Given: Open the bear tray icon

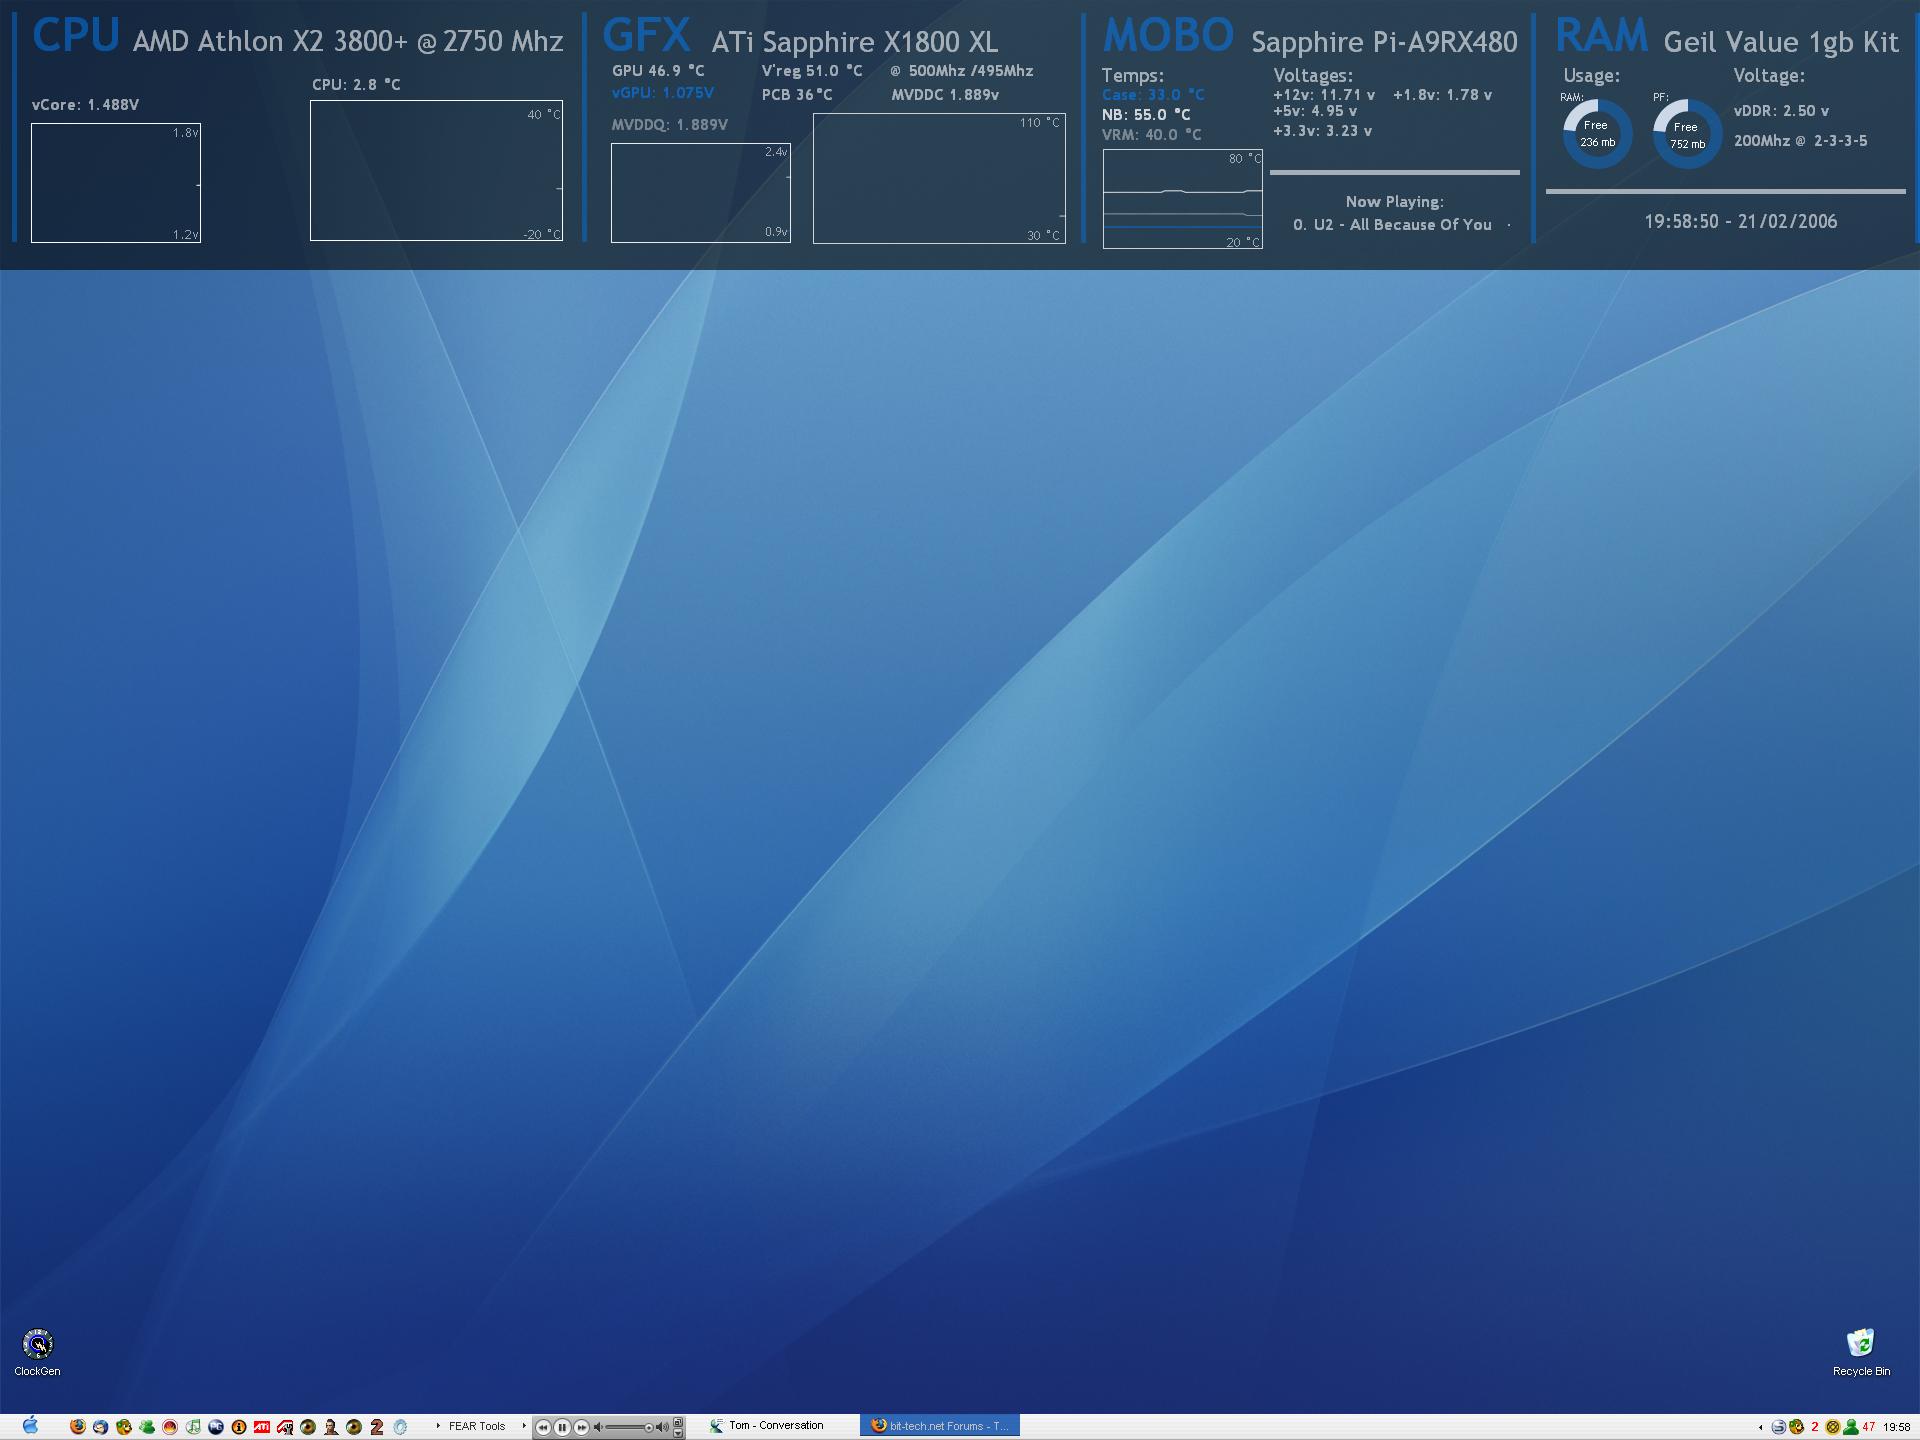Looking at the screenshot, I should pos(1797,1427).
